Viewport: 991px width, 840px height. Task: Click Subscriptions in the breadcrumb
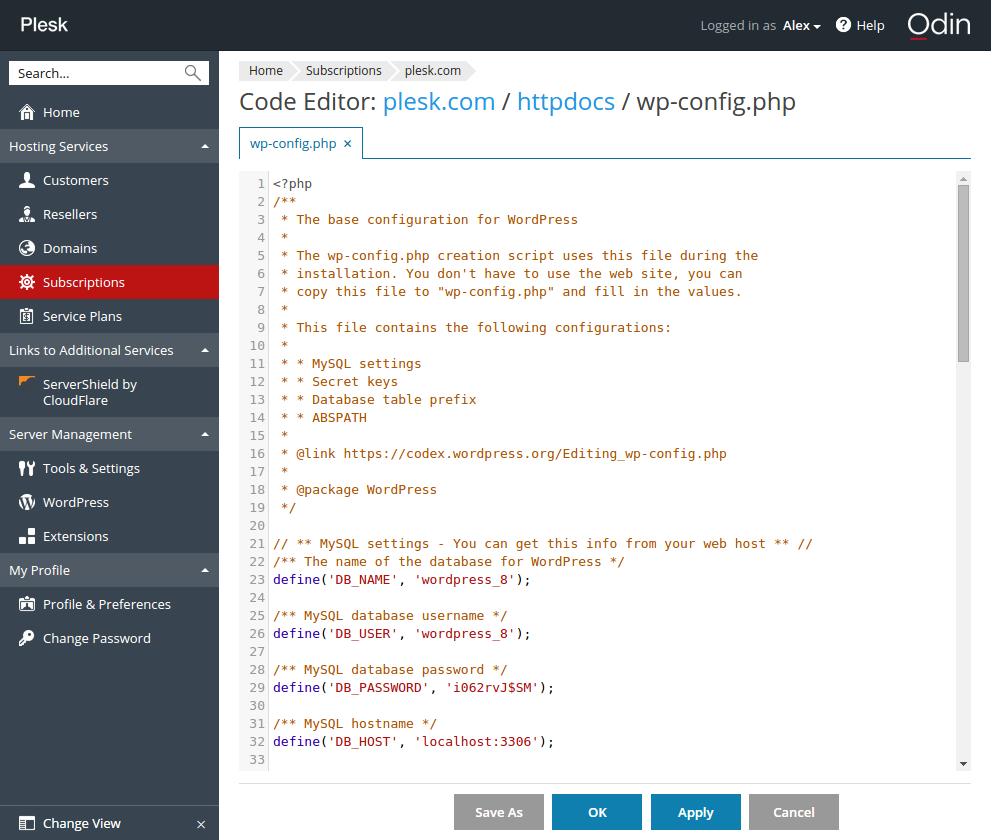click(x=343, y=71)
